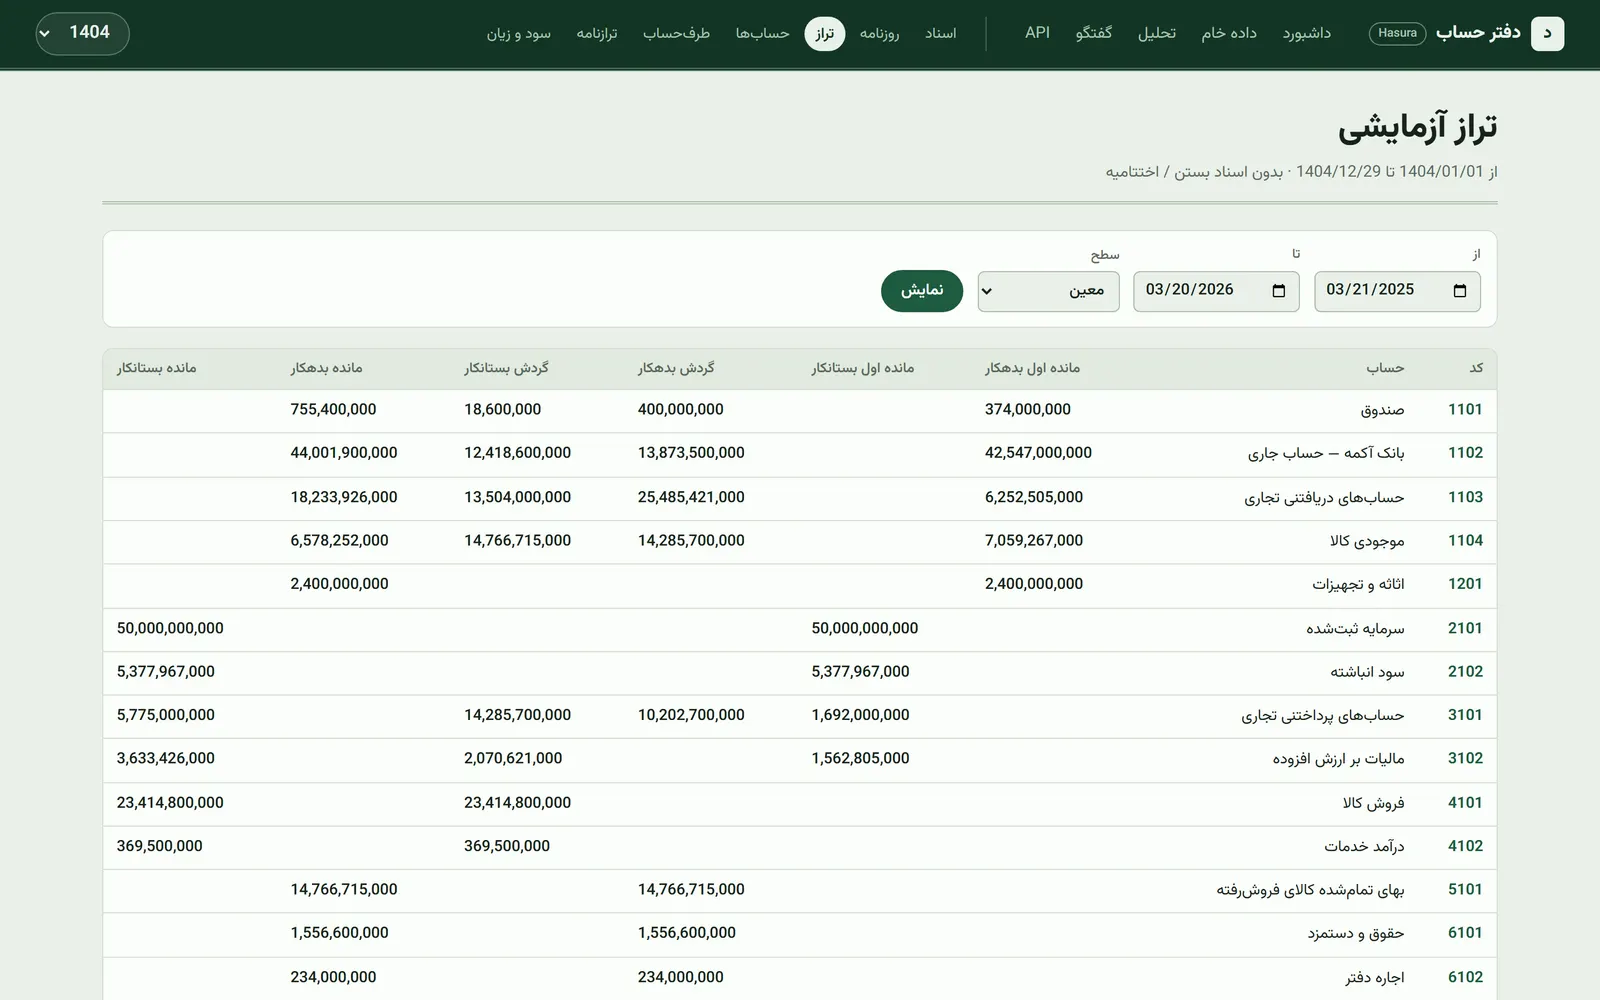Open the fiscal year 1404 dropdown
Viewport: 1600px width, 1000px height.
click(82, 33)
